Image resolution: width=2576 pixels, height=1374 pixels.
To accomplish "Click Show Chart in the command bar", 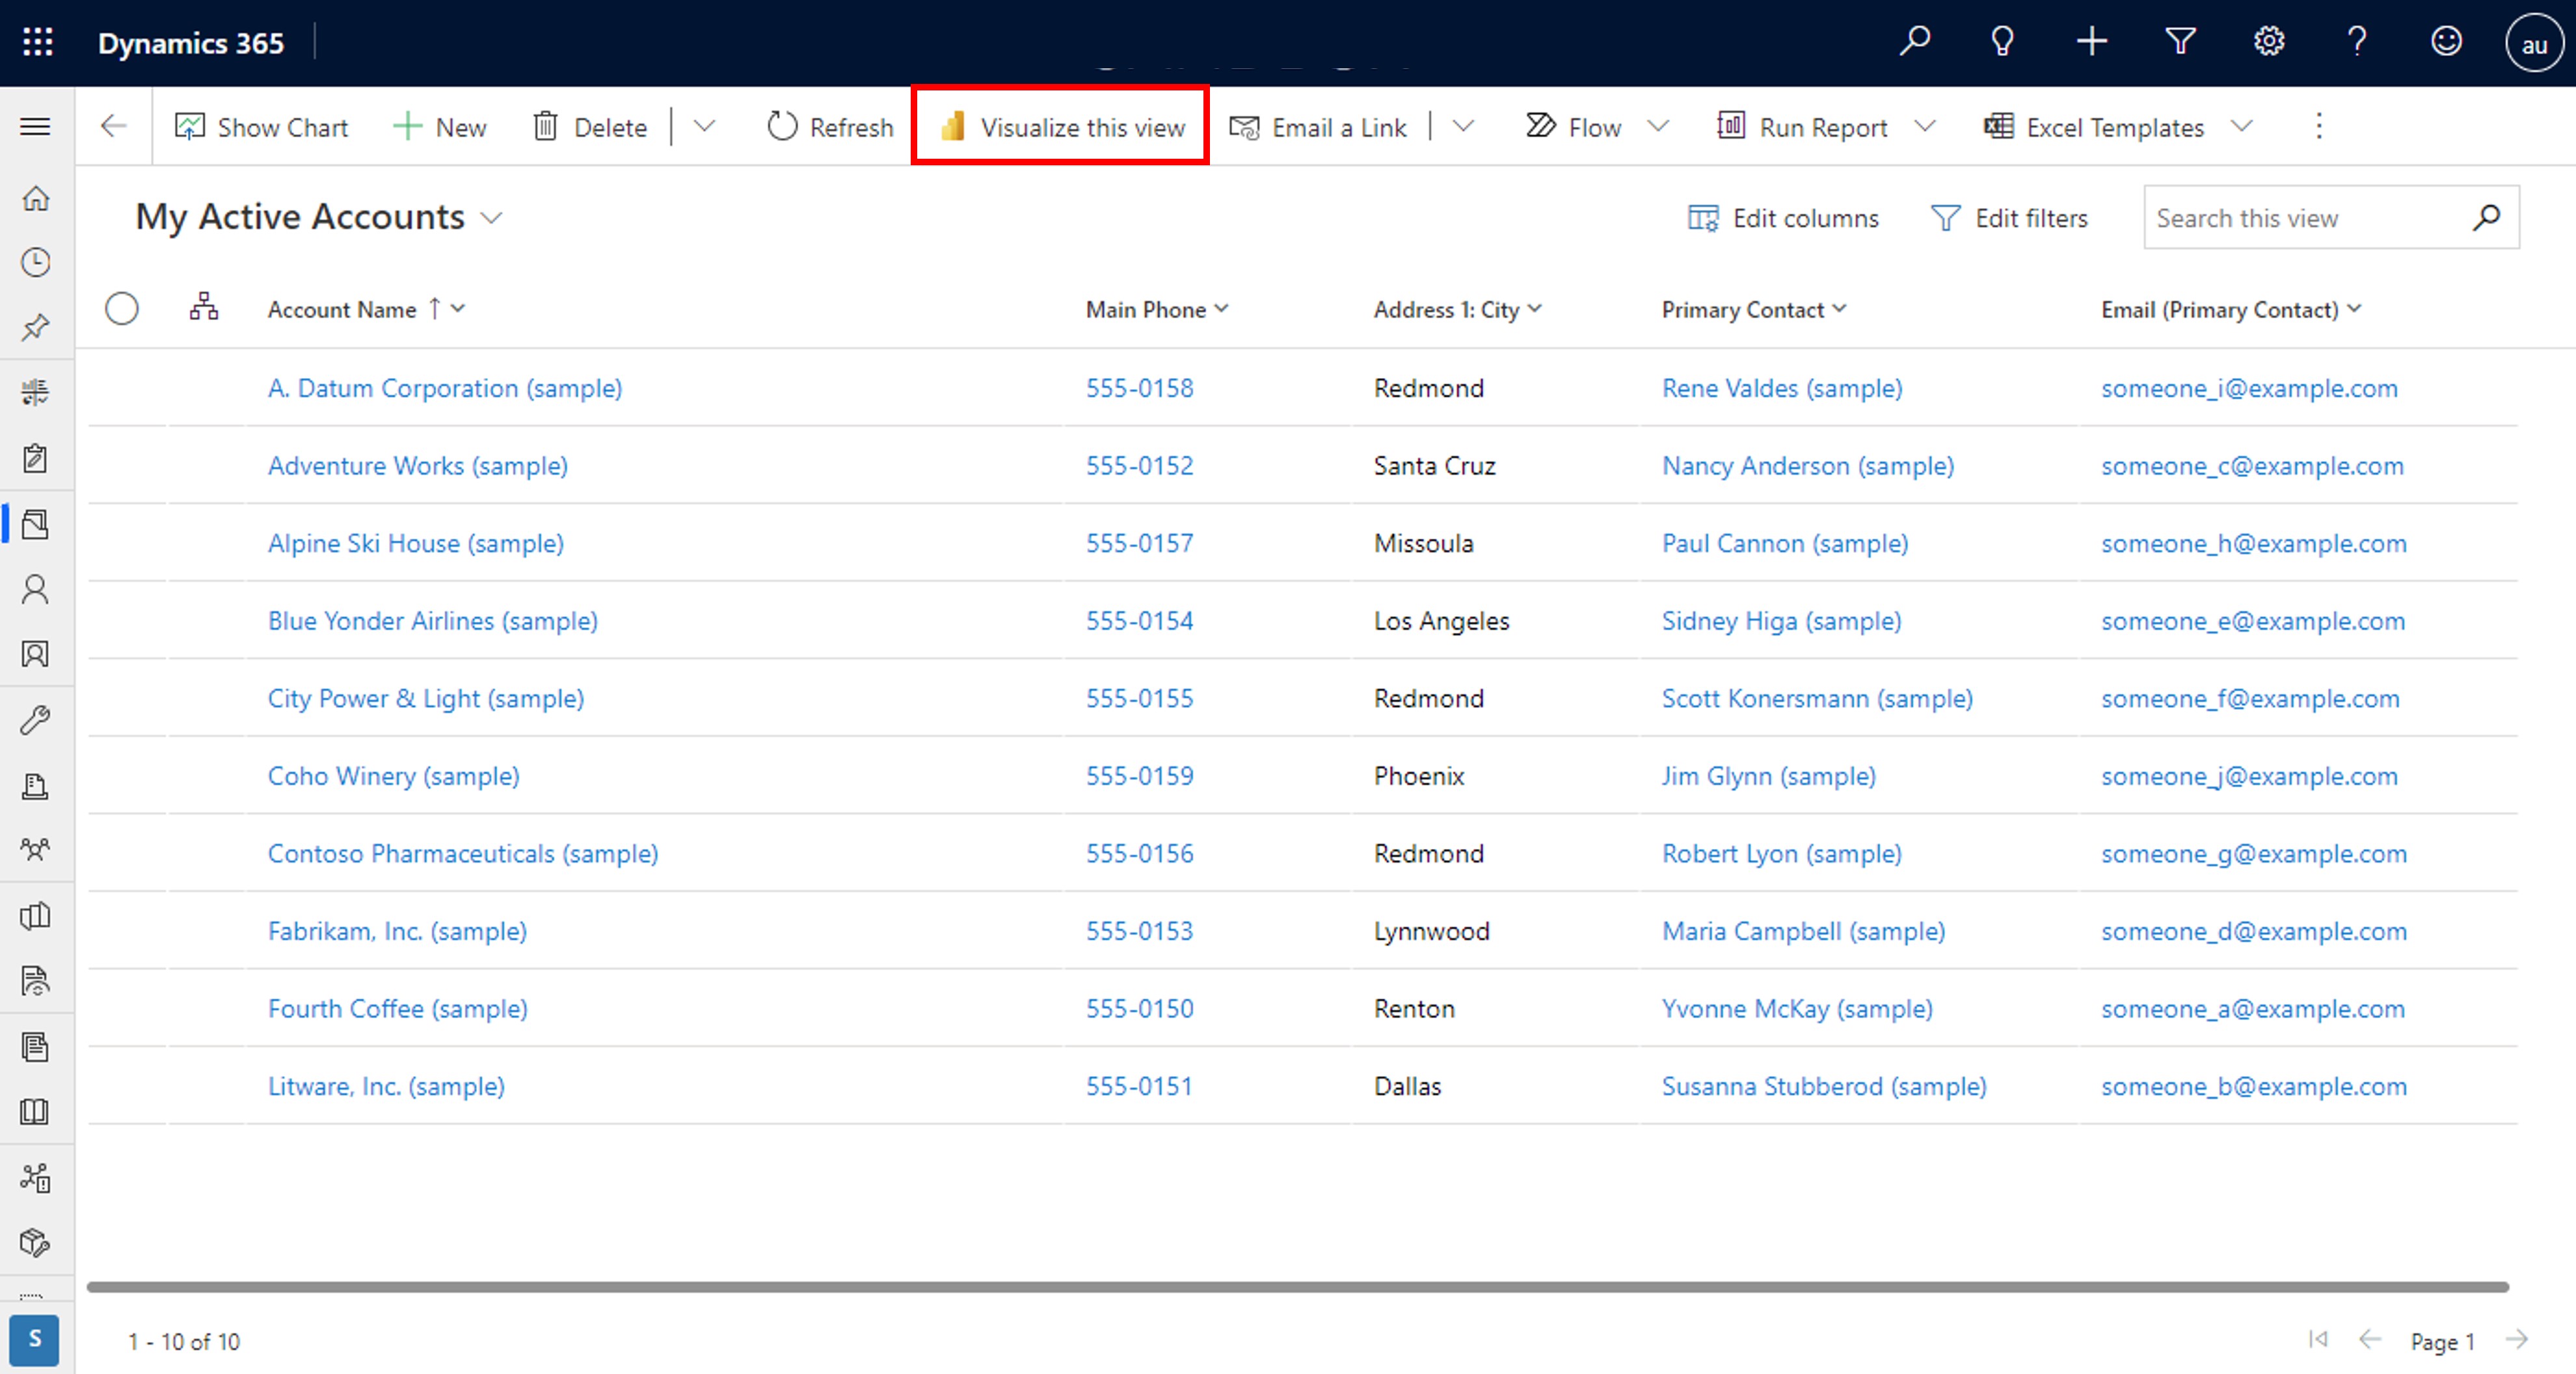I will [x=262, y=127].
